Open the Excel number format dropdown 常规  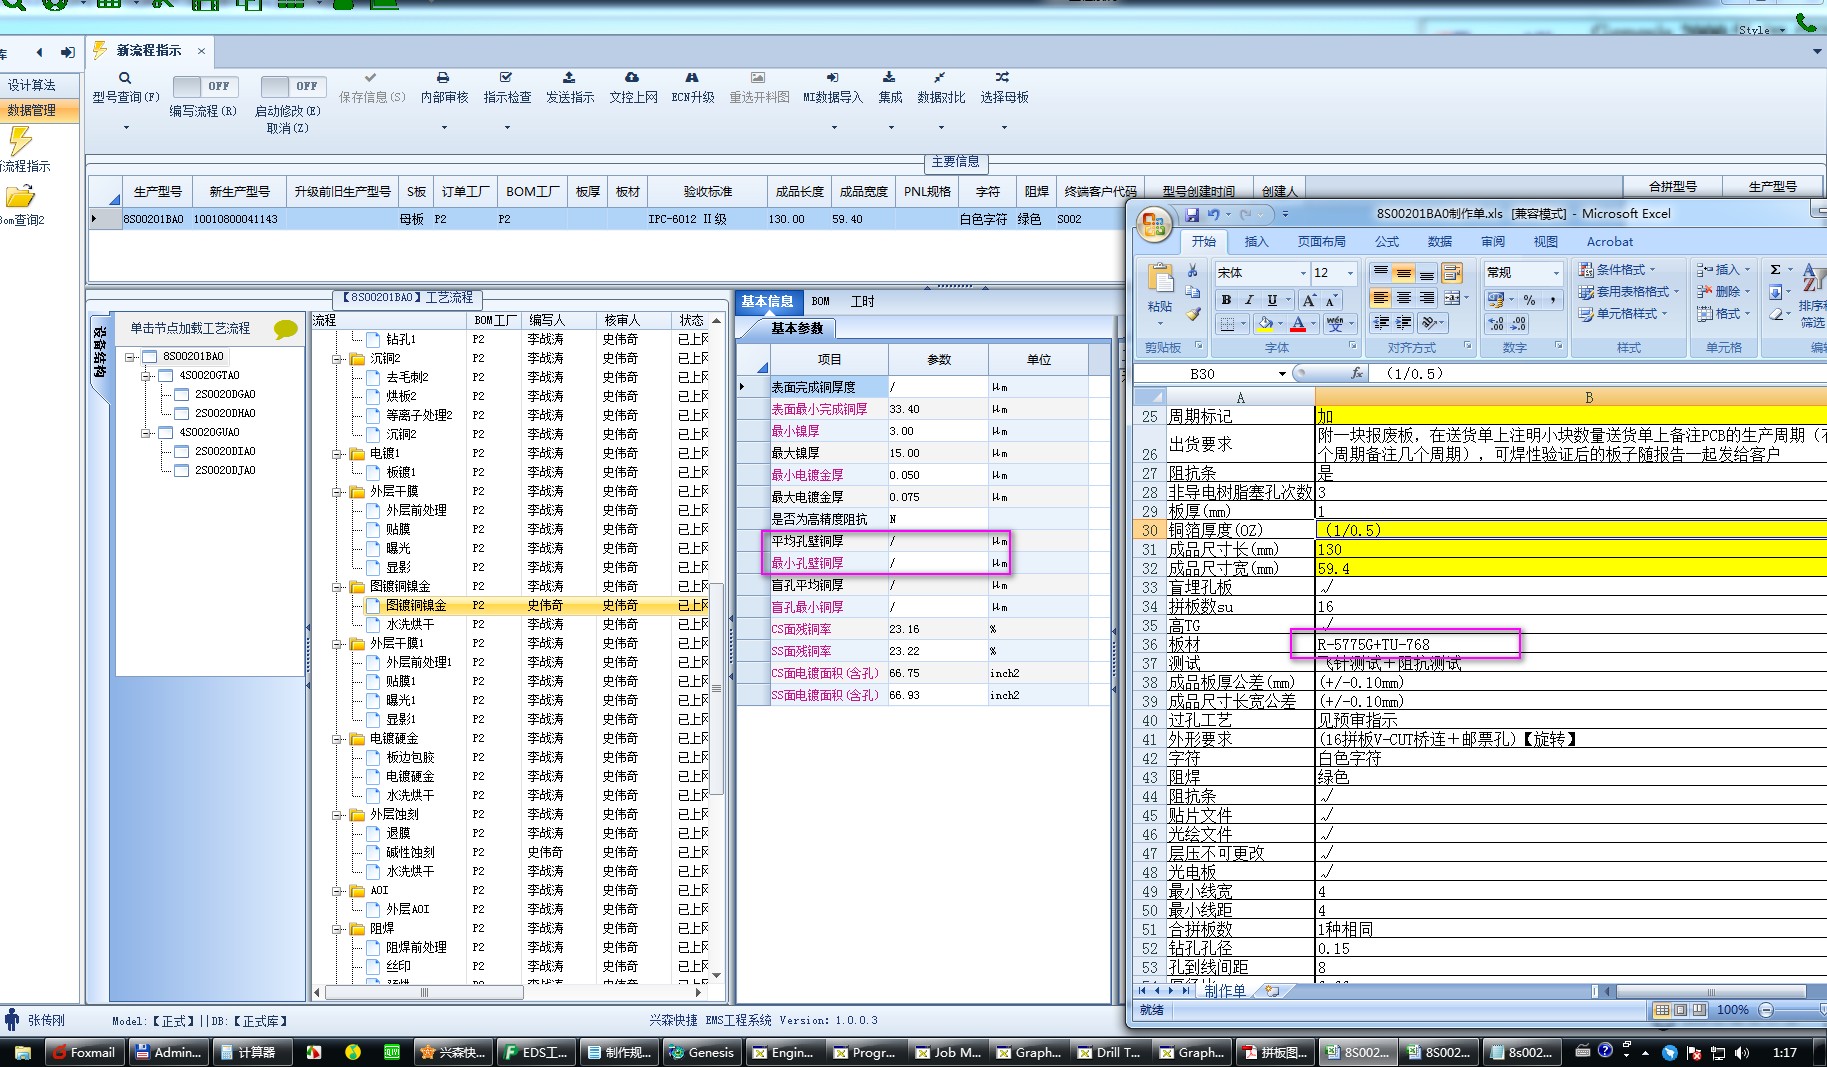point(1555,273)
